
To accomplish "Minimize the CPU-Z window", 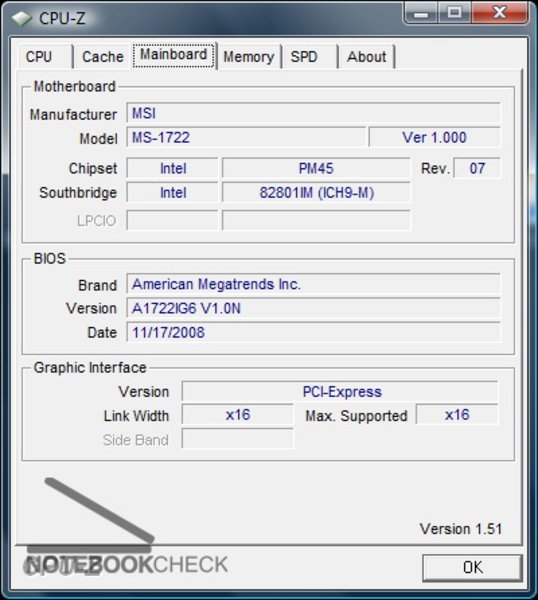I will pyautogui.click(x=421, y=13).
